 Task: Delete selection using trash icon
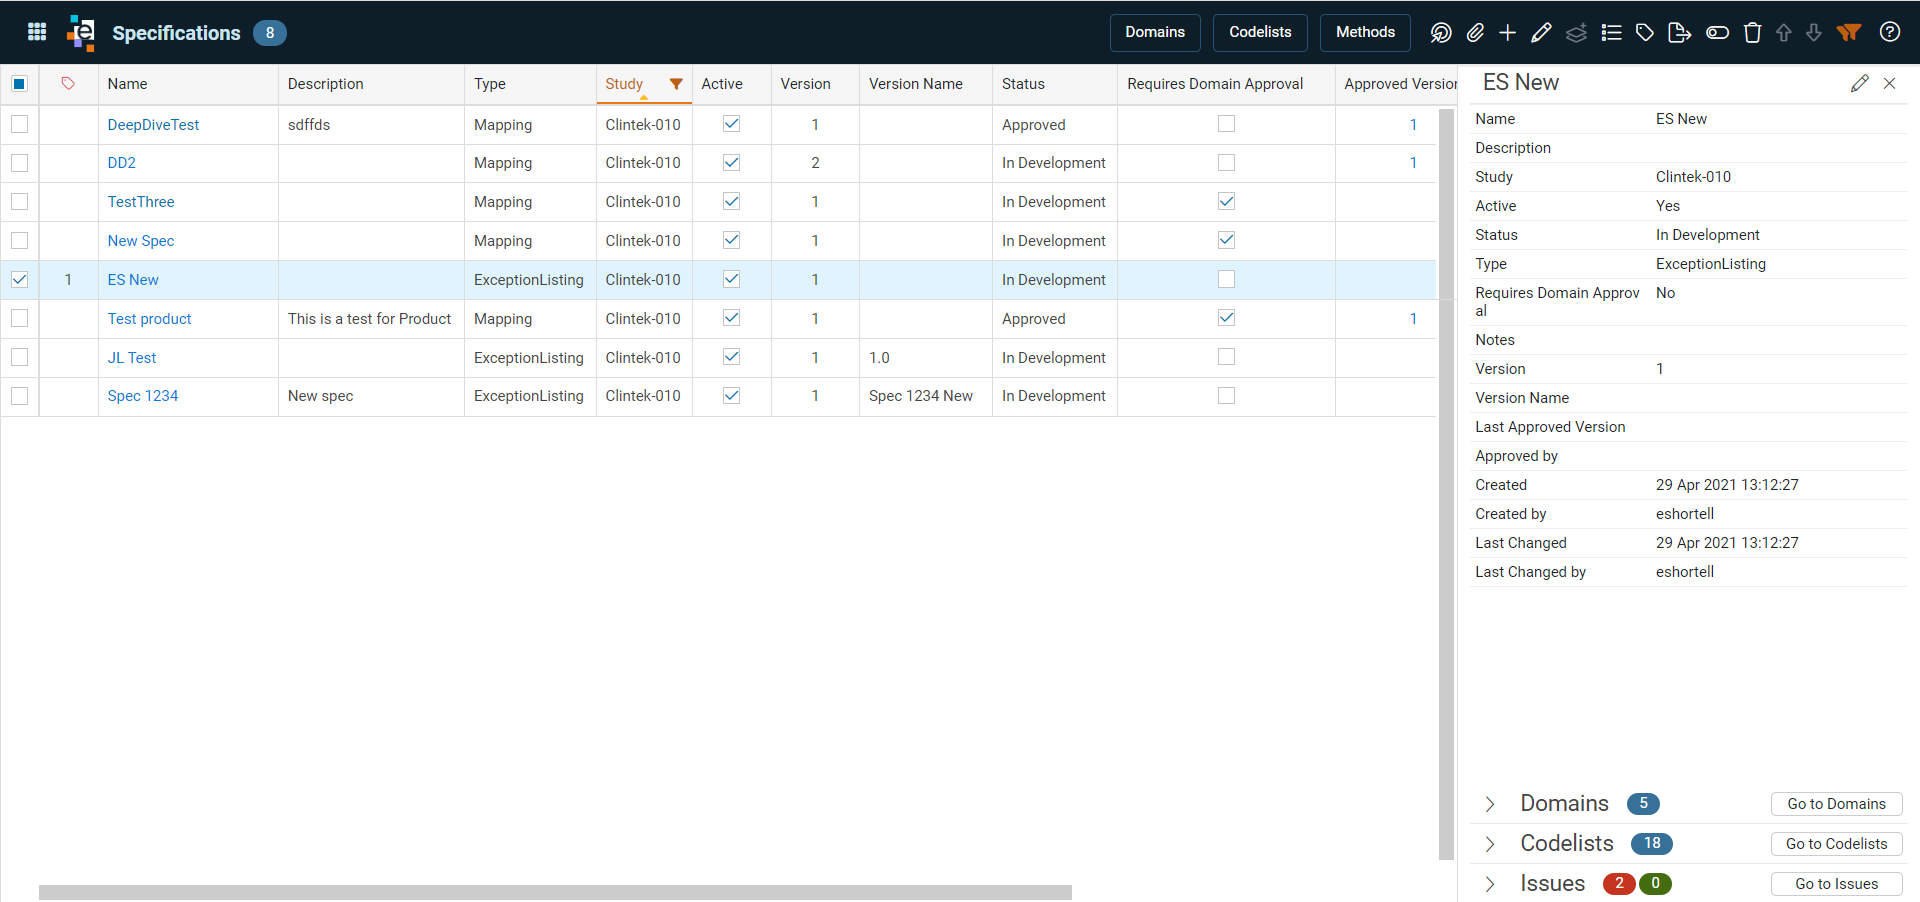[1752, 33]
